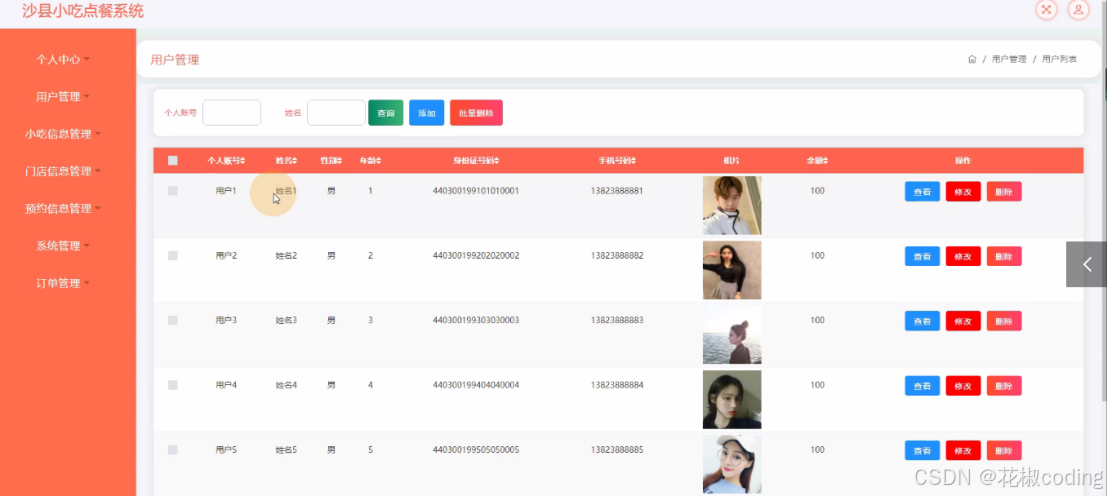Image resolution: width=1107 pixels, height=497 pixels.
Task: Select phone number 13823888885
Action: click(617, 450)
